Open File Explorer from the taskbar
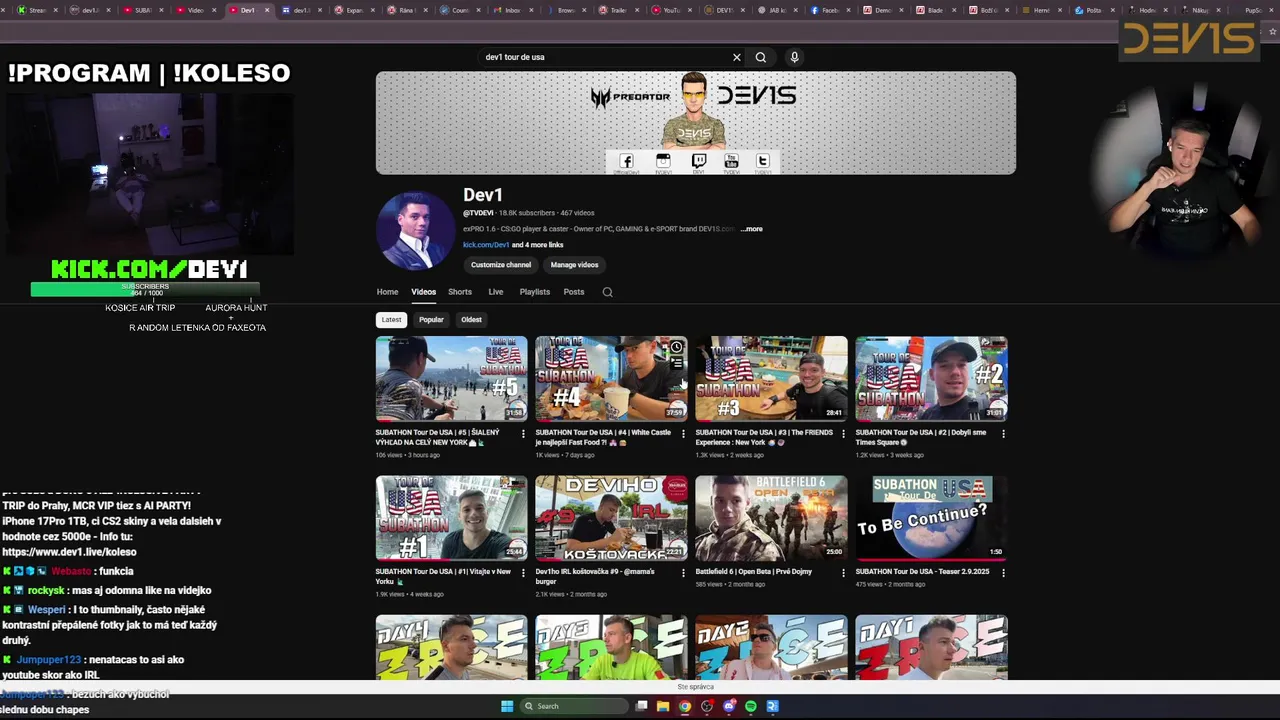This screenshot has width=1280, height=720. 662,706
